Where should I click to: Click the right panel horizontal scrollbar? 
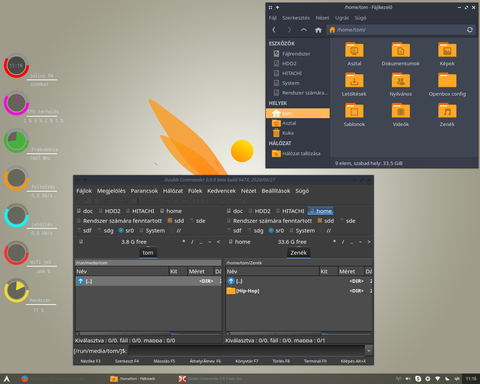point(299,333)
